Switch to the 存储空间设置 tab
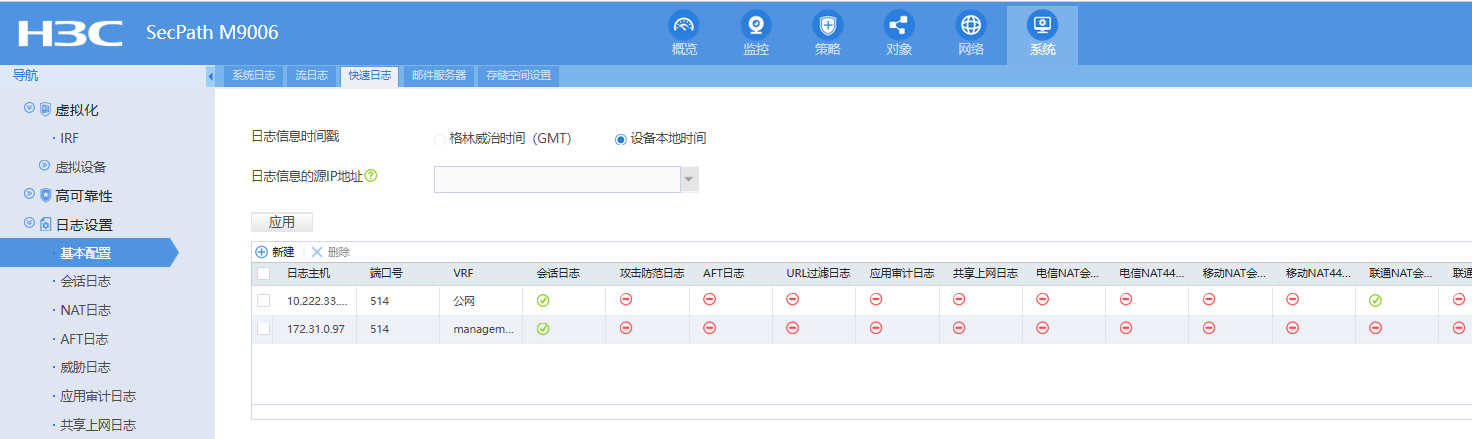 click(x=518, y=75)
